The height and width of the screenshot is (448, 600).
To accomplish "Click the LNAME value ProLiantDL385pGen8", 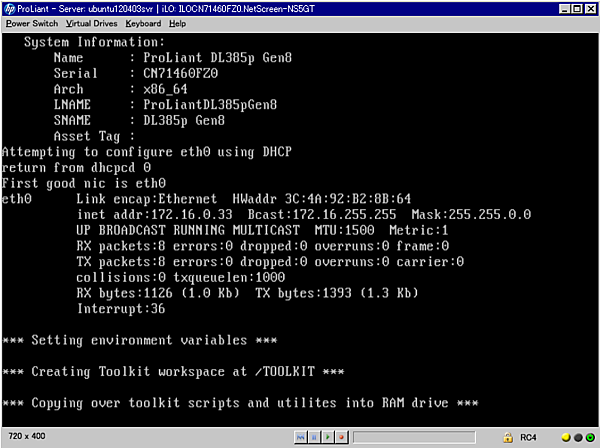I will click(210, 105).
